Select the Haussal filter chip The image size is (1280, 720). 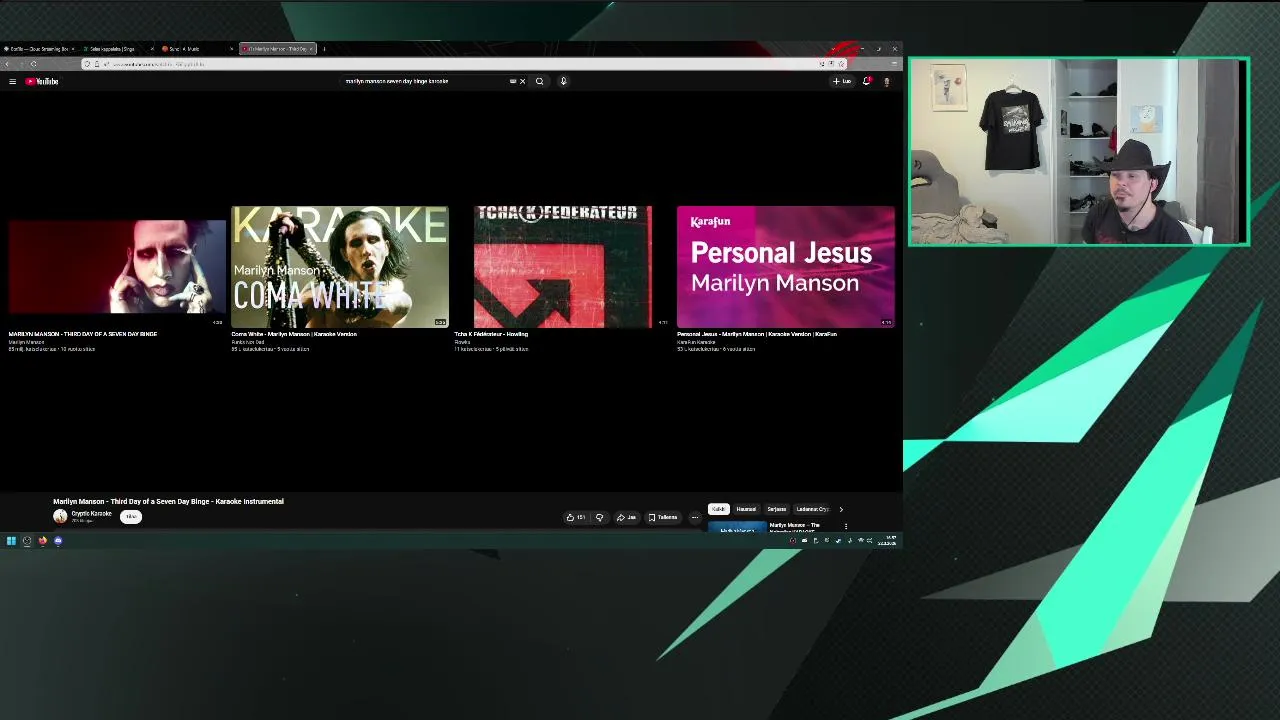click(x=746, y=509)
